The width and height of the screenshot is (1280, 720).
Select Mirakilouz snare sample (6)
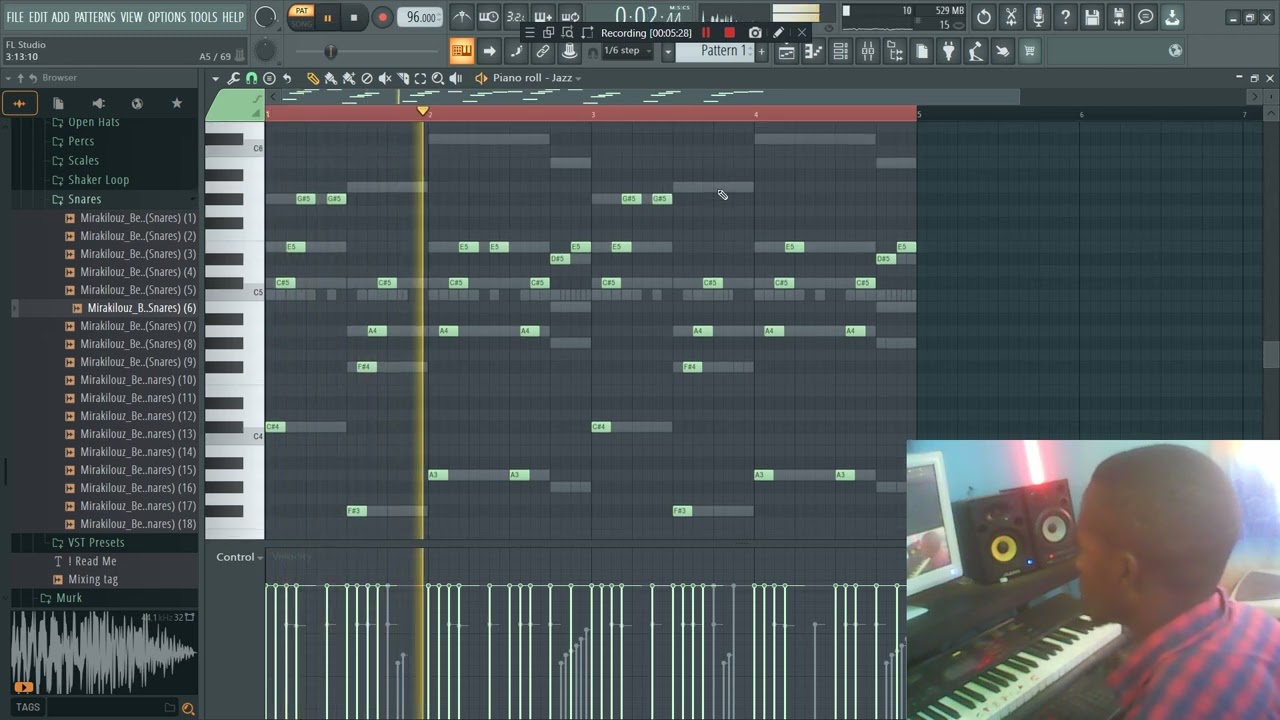pos(140,308)
